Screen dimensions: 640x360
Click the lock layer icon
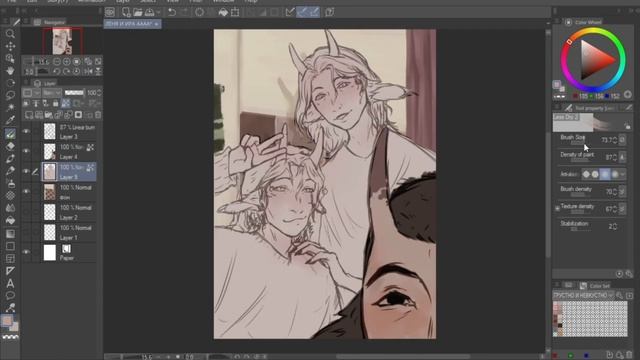(56, 104)
